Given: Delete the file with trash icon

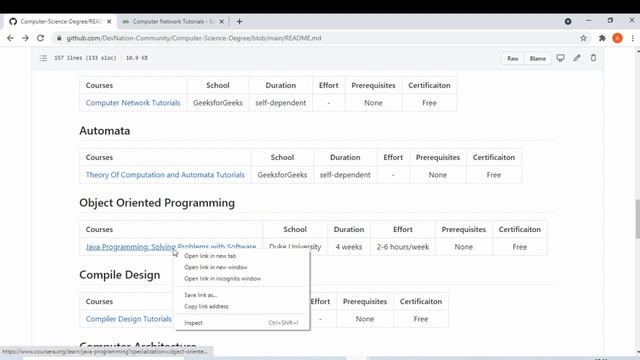Looking at the screenshot, I should [593, 58].
